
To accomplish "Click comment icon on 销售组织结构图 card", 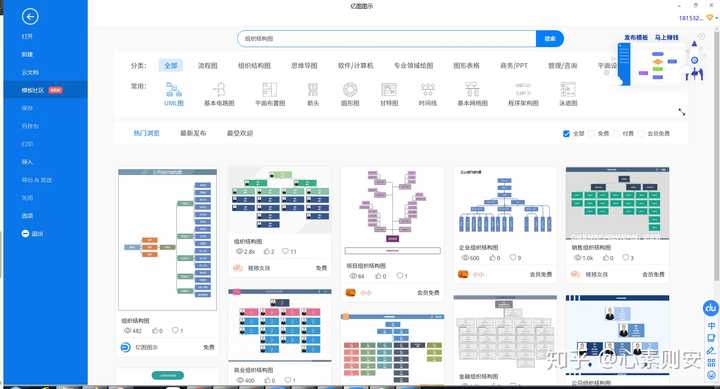I will pos(625,258).
